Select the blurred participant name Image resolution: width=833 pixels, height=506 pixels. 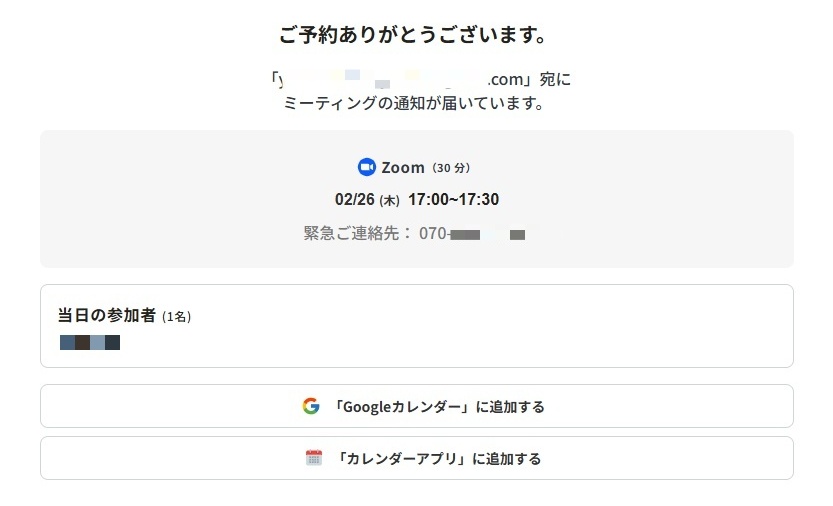coord(90,342)
